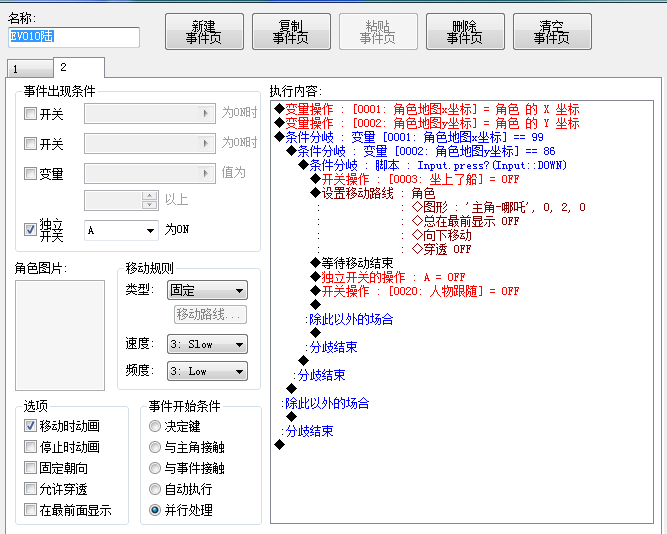The height and width of the screenshot is (534, 667).
Task: Select the outermost 除此以外的场合 line
Action: coord(326,403)
